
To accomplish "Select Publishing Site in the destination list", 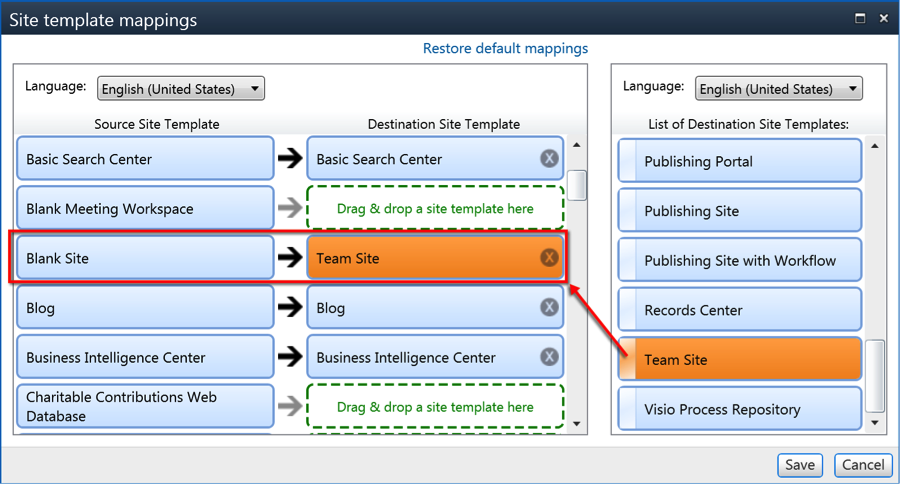I will (740, 210).
